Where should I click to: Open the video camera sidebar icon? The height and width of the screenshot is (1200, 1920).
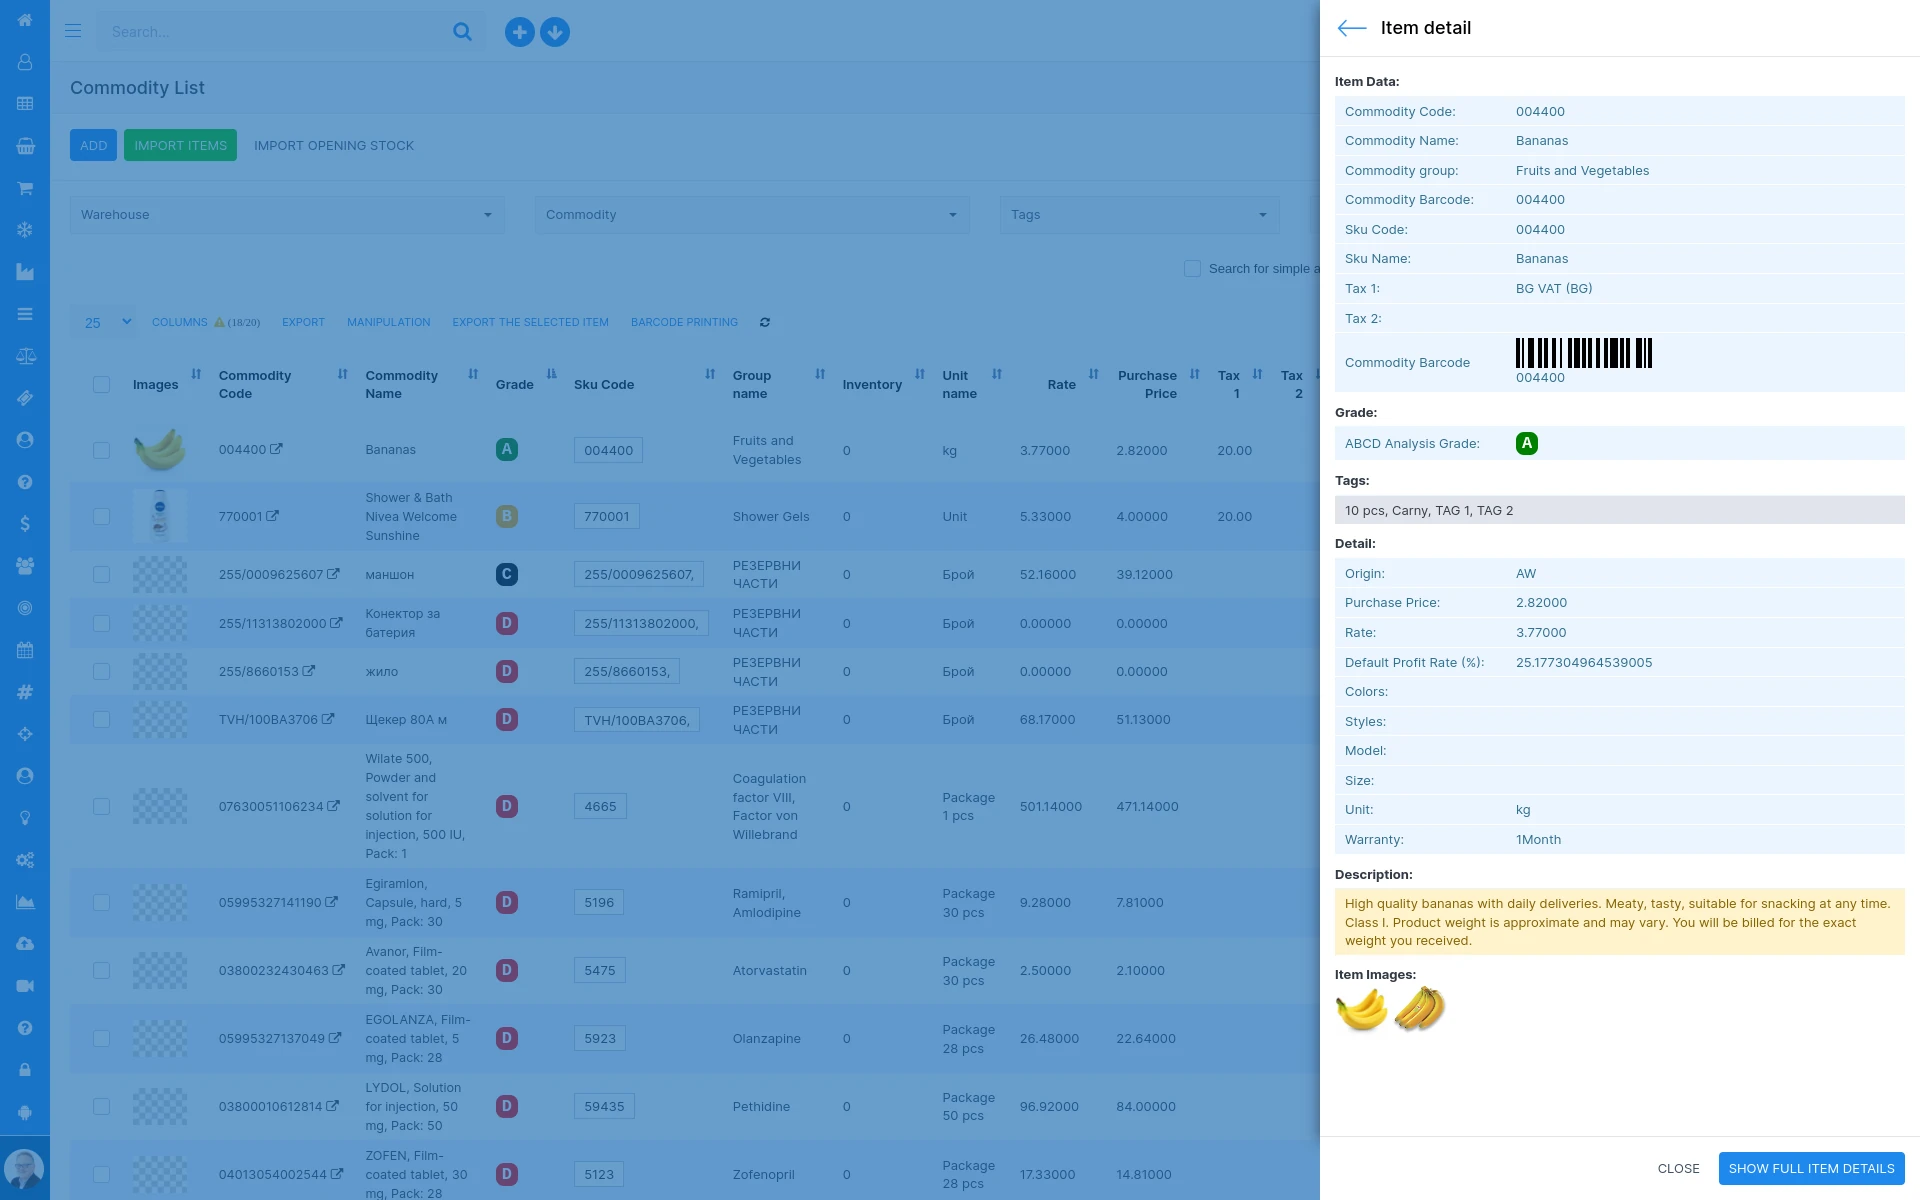pyautogui.click(x=25, y=986)
